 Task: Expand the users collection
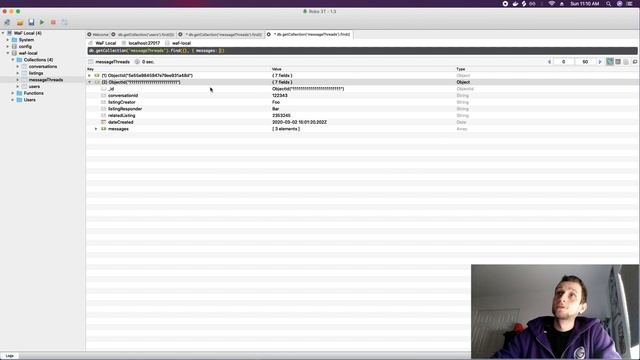point(18,87)
